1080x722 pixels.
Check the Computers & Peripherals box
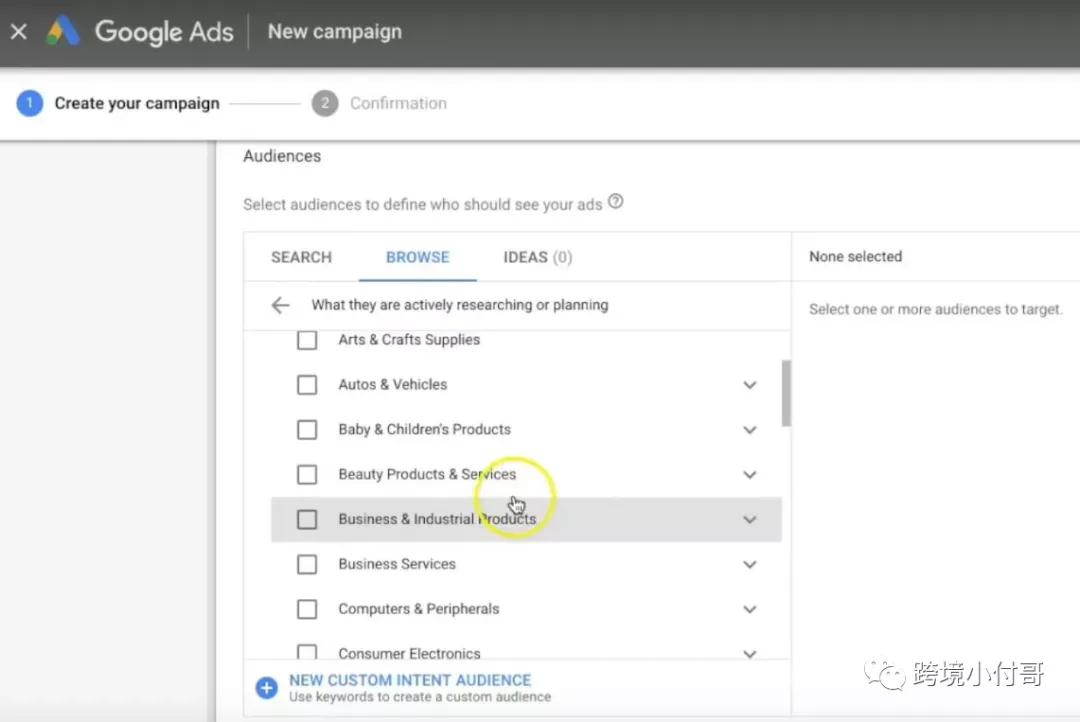307,609
